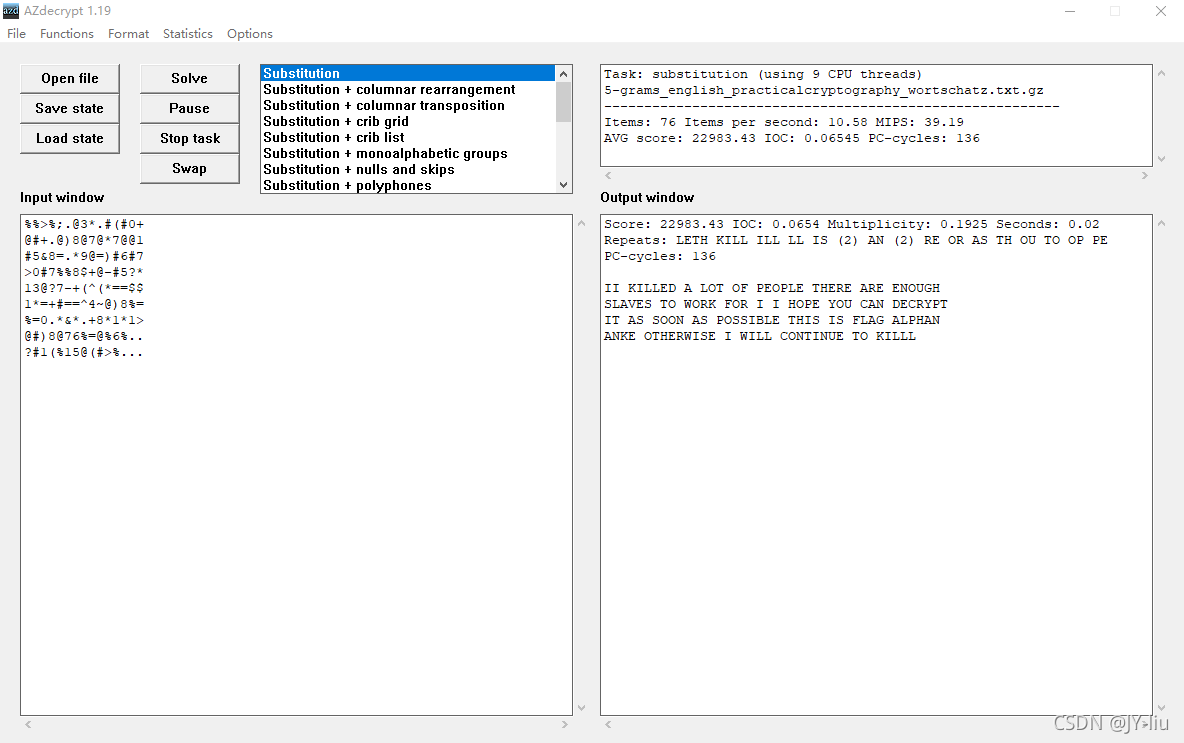1184x743 pixels.
Task: Start solving with the Solve button
Action: 190,79
